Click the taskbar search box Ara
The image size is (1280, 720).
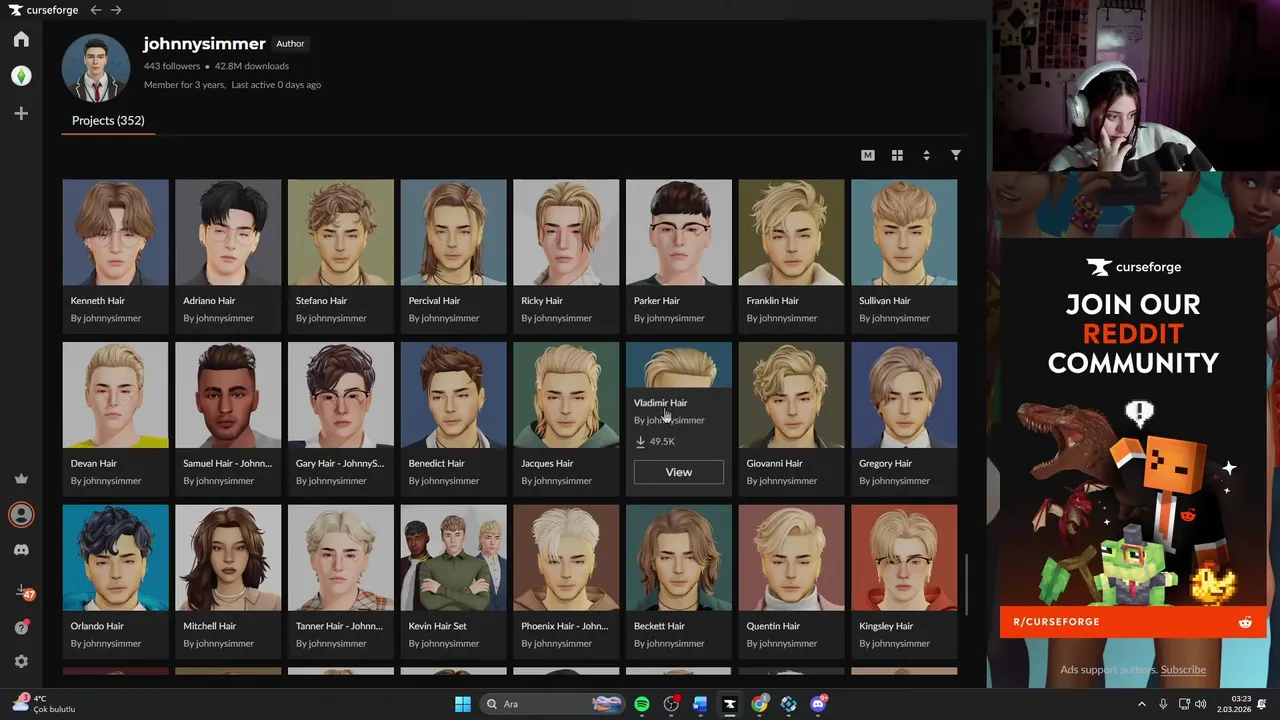pyautogui.click(x=552, y=704)
